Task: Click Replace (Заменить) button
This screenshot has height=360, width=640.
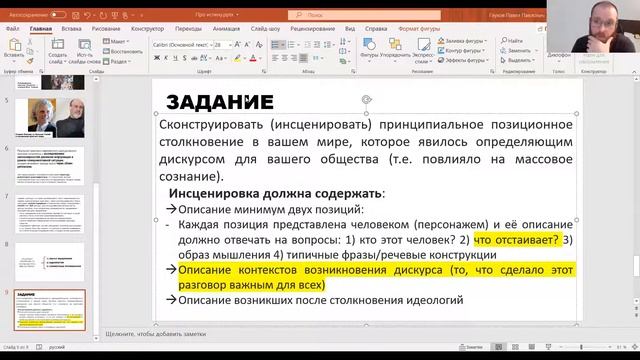Action: click(x=519, y=51)
